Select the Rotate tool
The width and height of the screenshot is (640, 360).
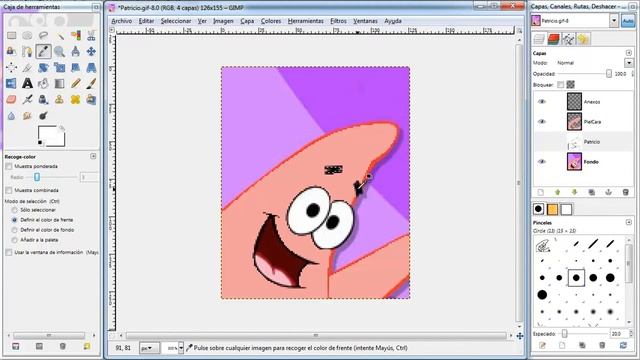point(43,67)
